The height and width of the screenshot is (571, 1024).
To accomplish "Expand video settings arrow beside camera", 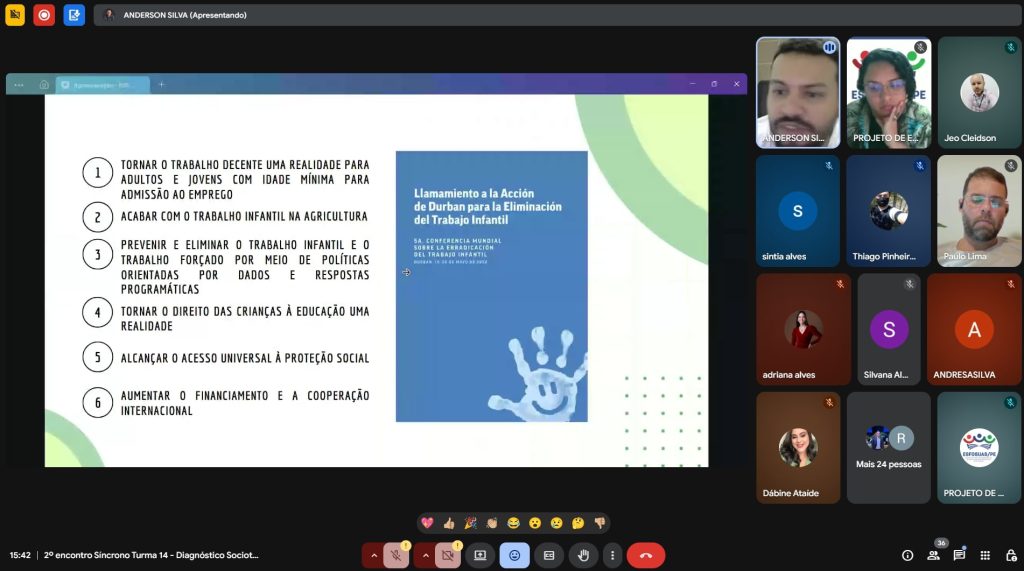I will coord(424,555).
